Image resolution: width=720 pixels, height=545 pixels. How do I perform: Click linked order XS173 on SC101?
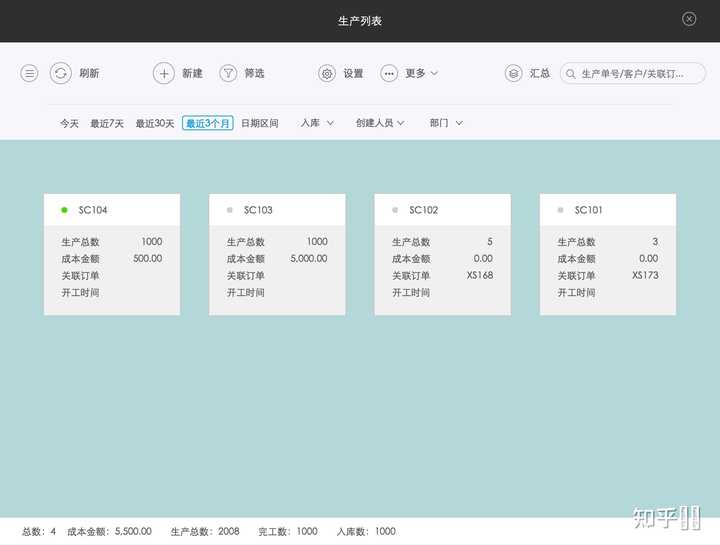[x=645, y=275]
